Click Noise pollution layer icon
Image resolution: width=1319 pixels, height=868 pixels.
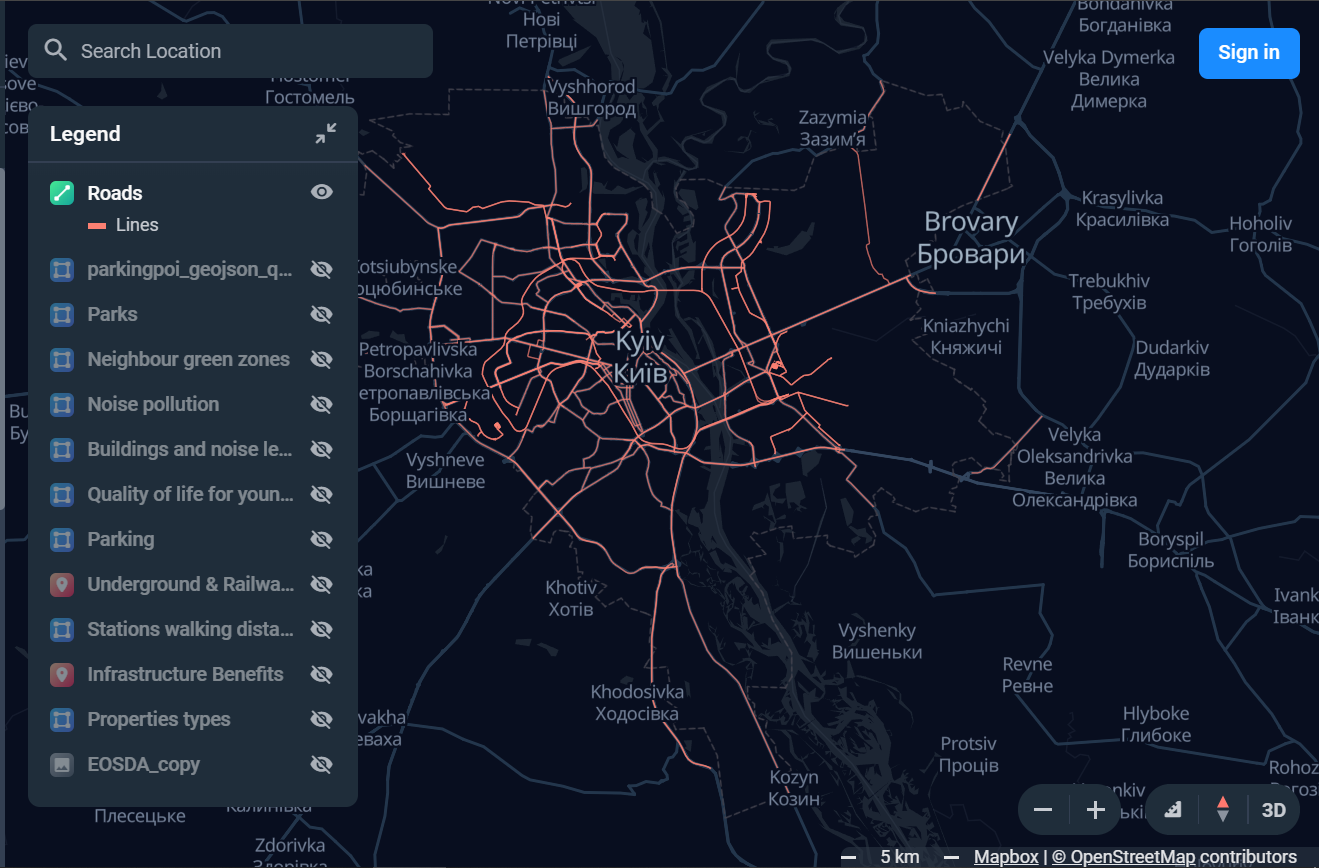(62, 404)
